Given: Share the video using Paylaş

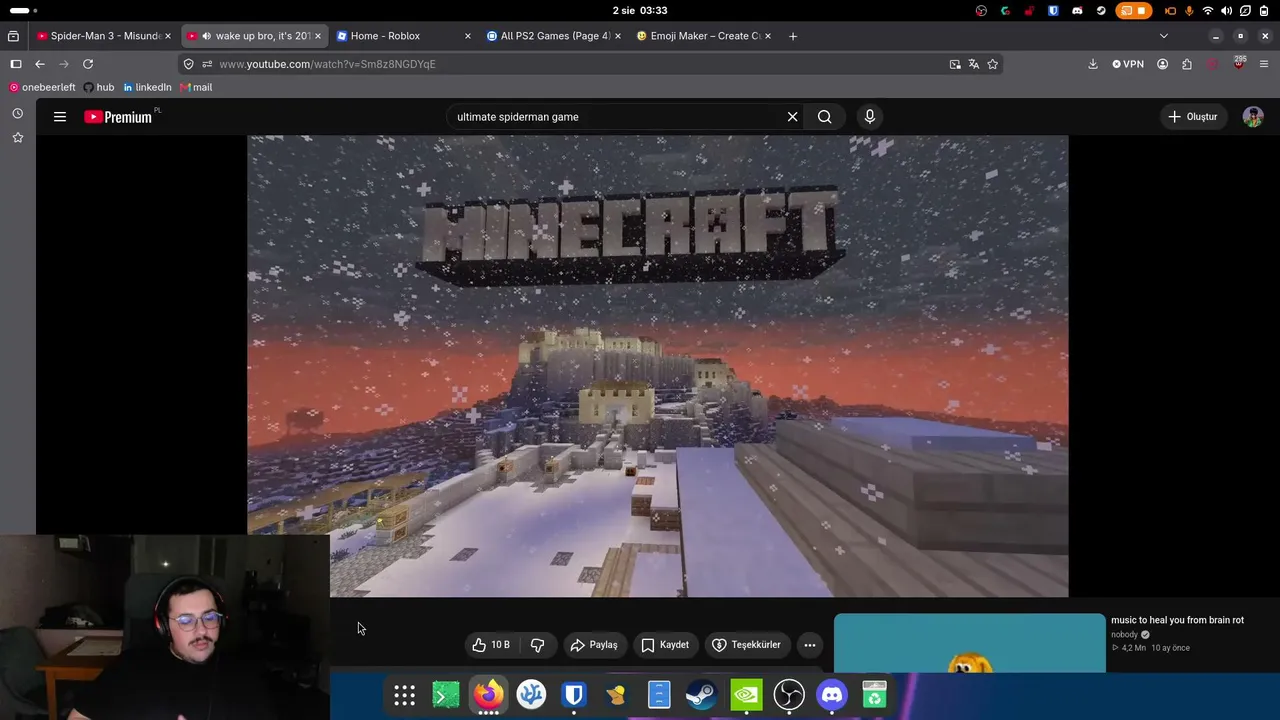Looking at the screenshot, I should tap(594, 645).
